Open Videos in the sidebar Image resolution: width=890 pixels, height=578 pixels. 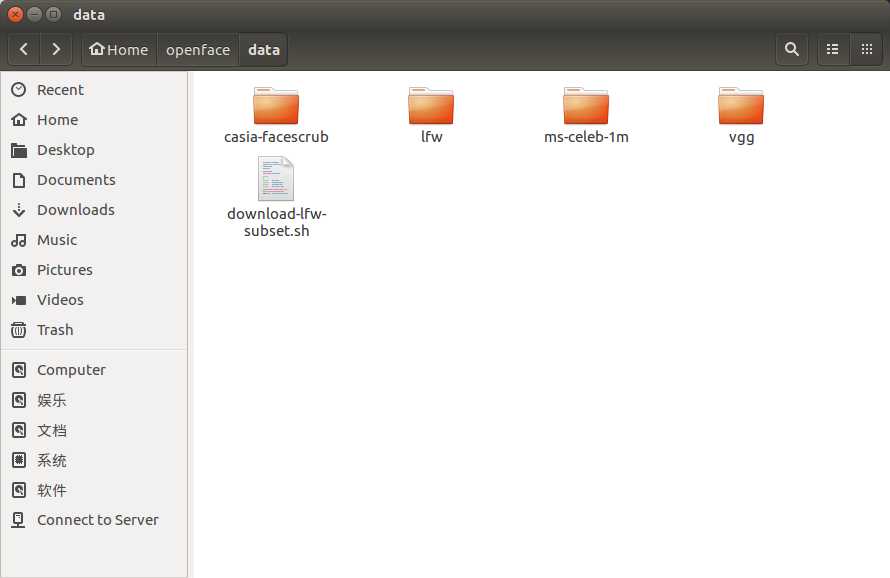point(94,300)
